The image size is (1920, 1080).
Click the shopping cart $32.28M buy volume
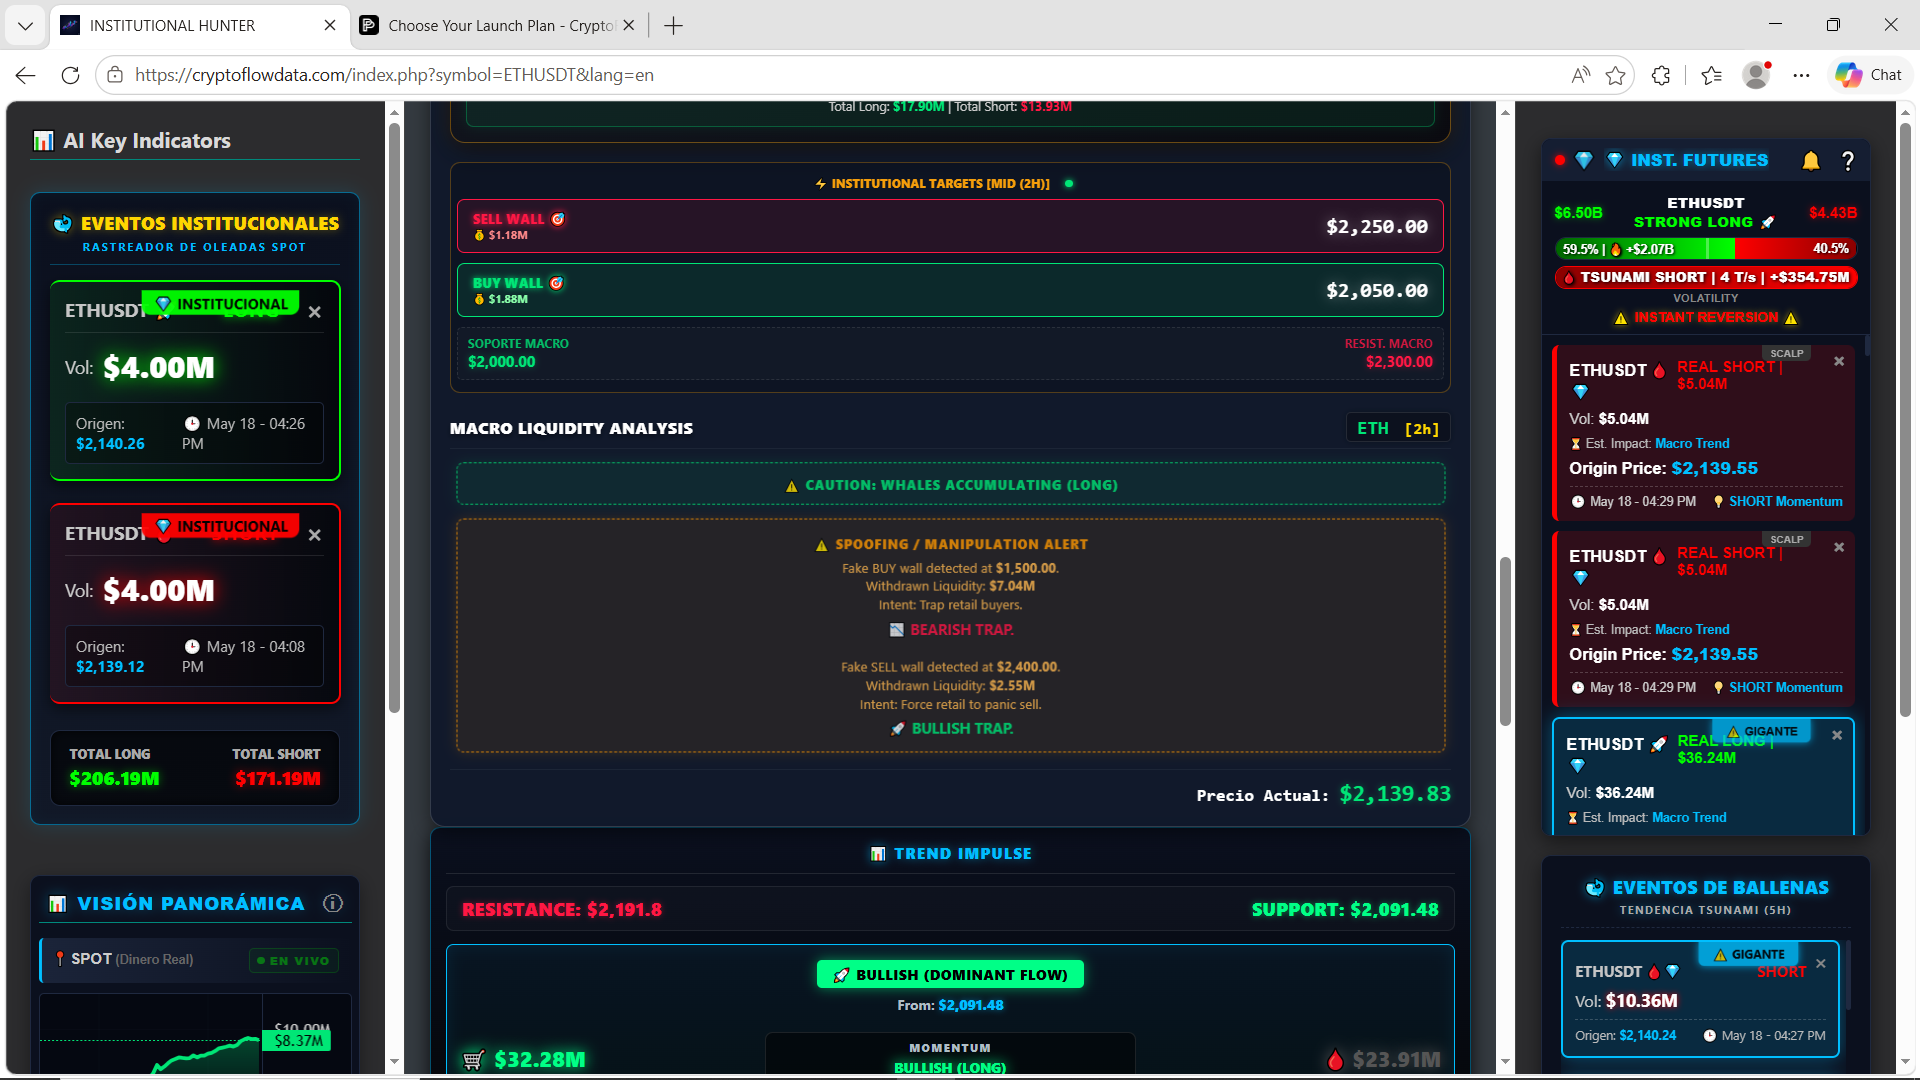(525, 1060)
